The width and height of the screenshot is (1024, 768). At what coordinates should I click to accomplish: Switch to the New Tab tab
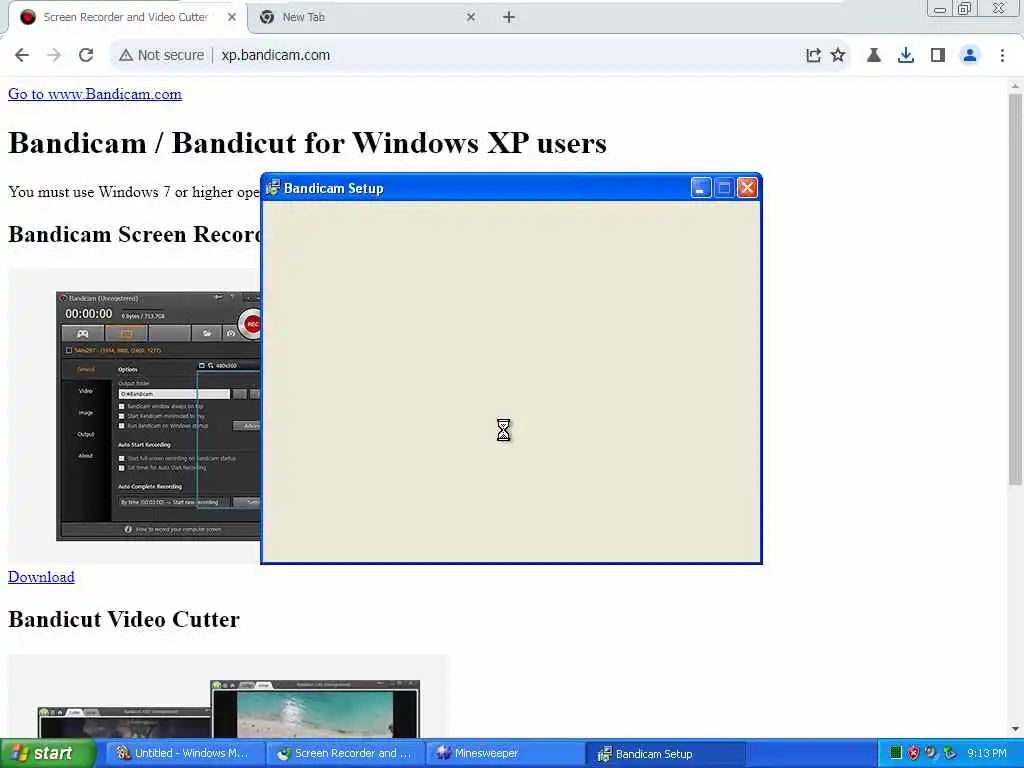tap(366, 18)
